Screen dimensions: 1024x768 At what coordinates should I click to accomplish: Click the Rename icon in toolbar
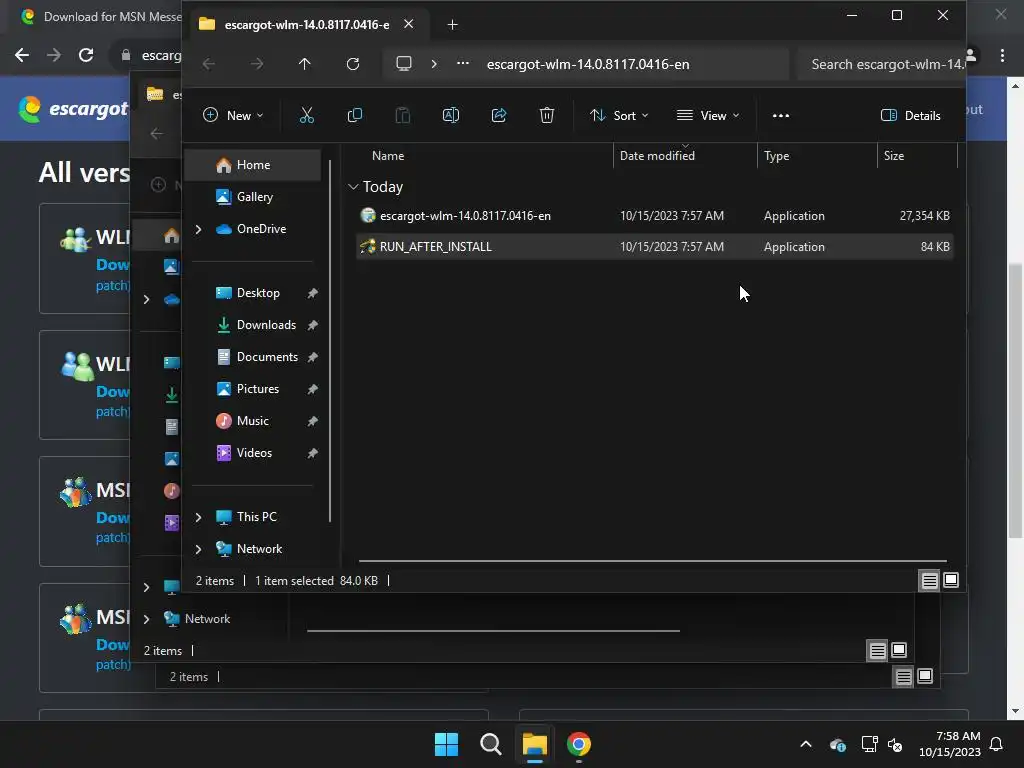(x=451, y=116)
